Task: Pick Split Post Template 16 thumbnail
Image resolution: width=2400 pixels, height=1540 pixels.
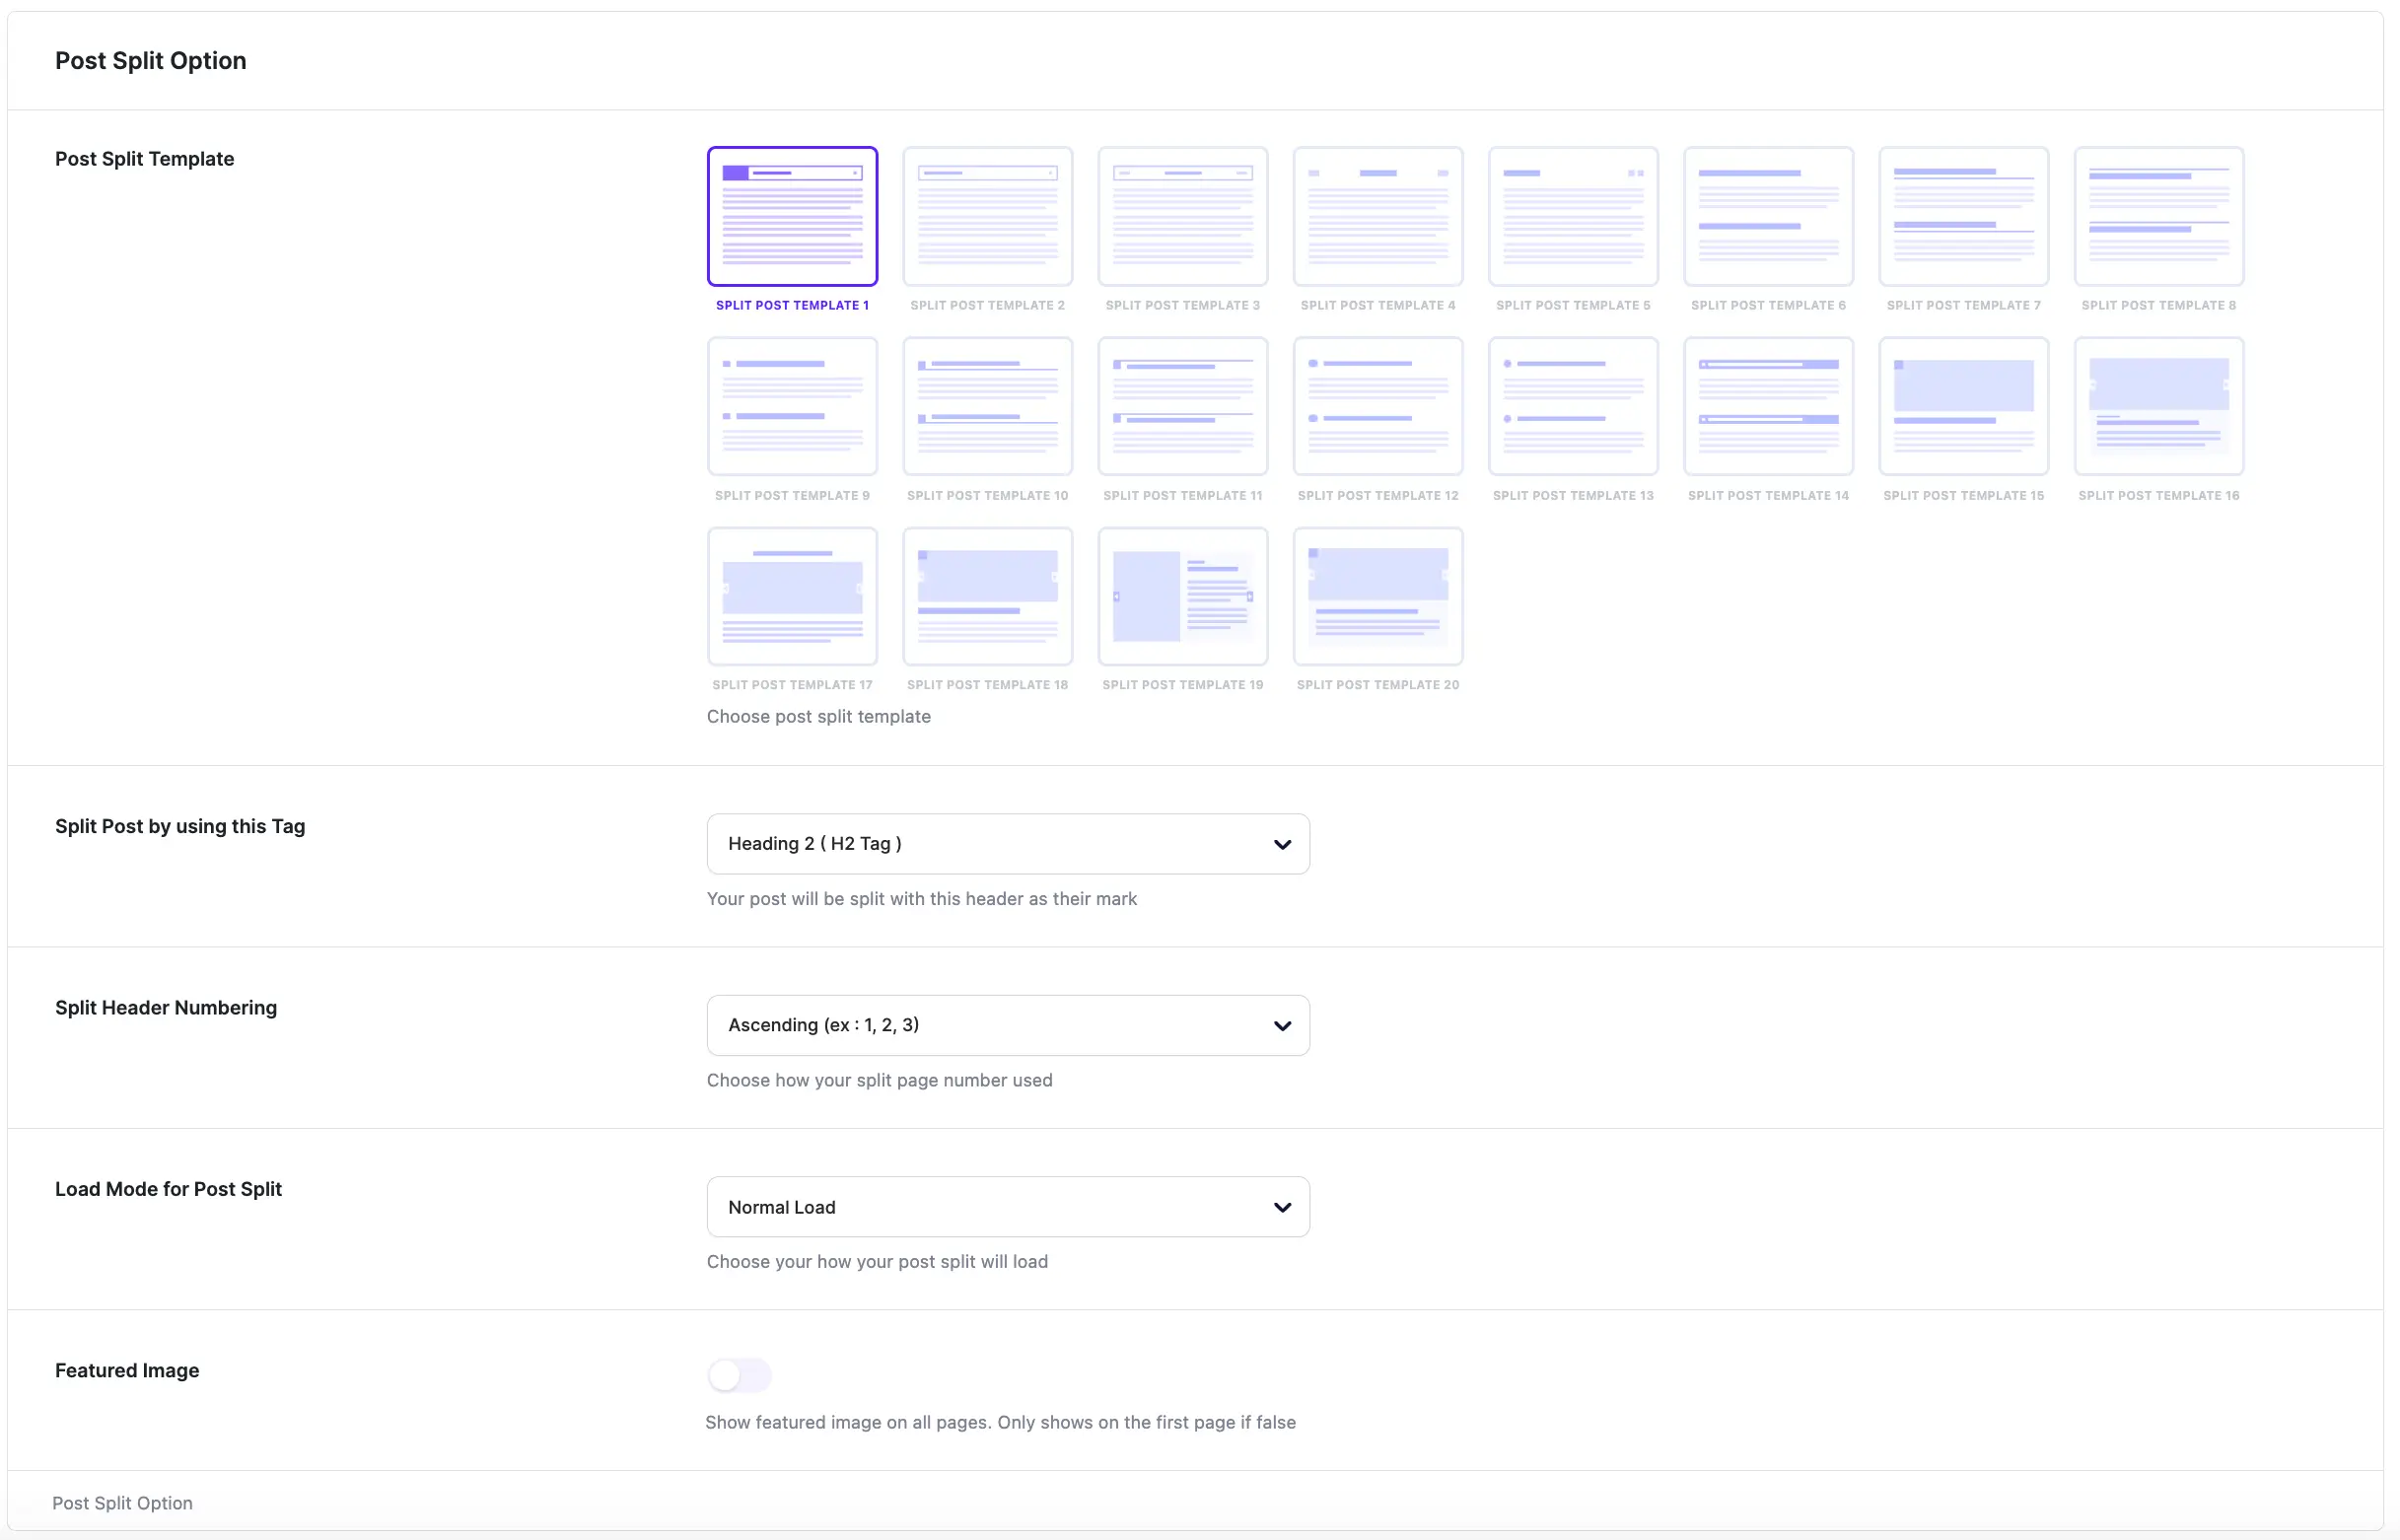Action: 2158,406
